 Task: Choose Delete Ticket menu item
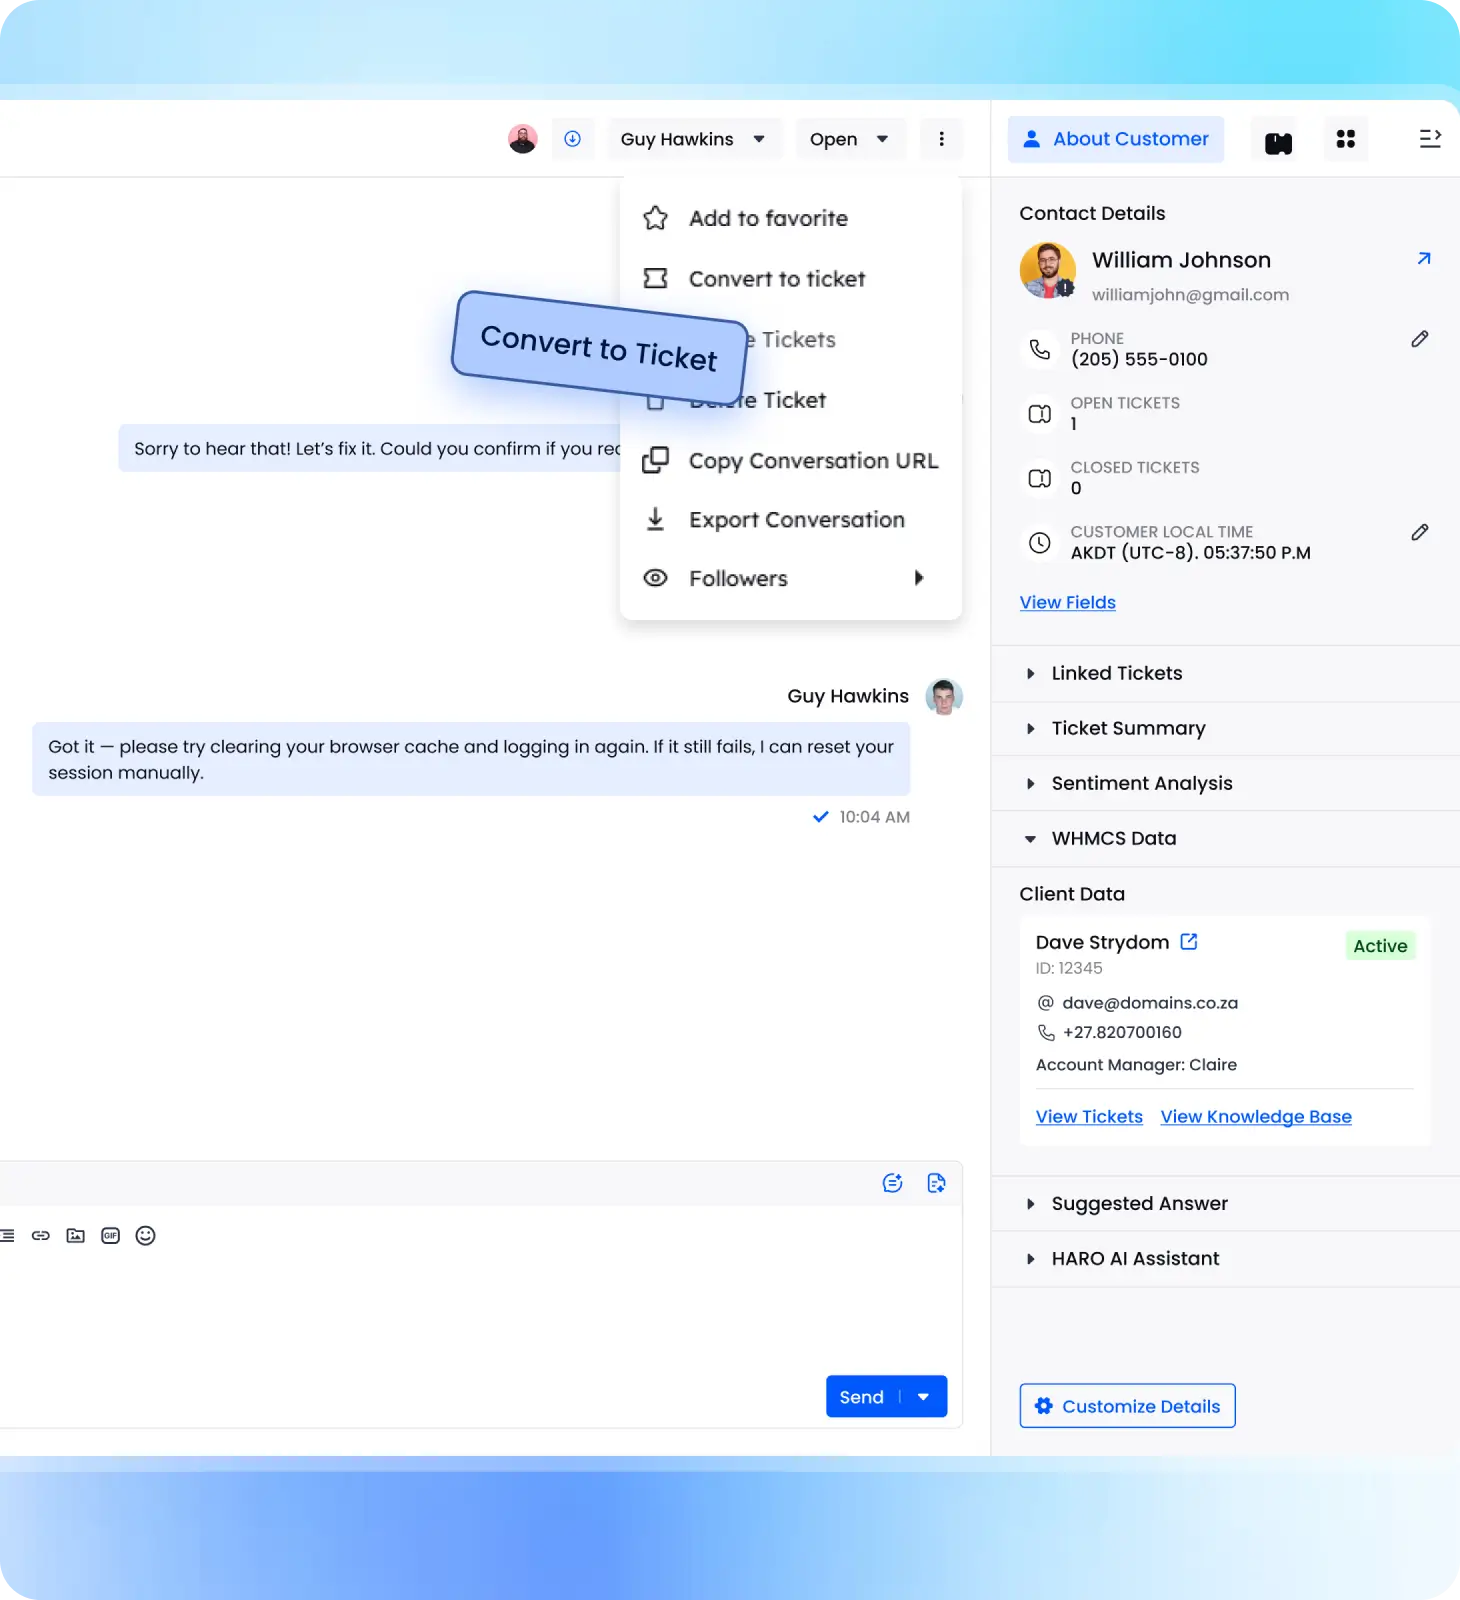(x=790, y=400)
